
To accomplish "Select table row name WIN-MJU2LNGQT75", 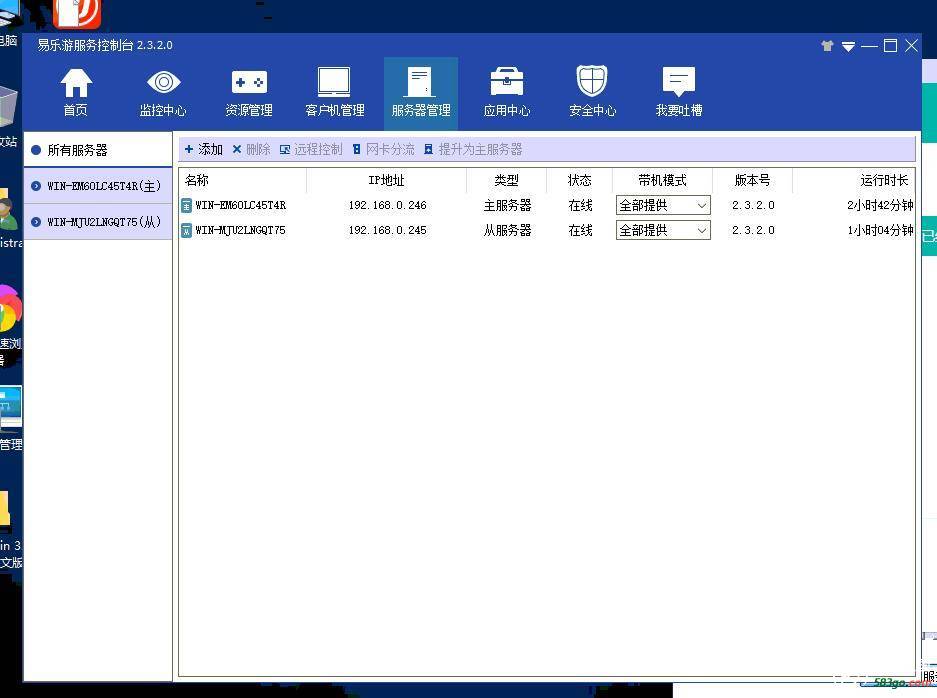I will 240,230.
